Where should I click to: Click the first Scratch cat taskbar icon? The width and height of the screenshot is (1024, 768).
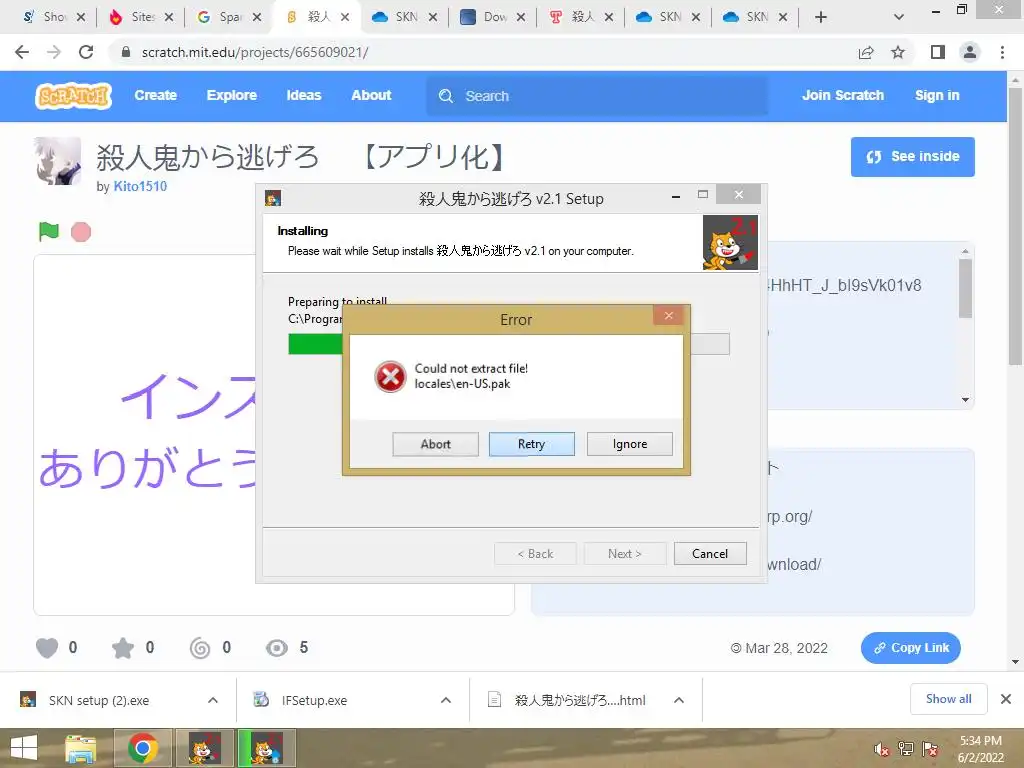[204, 748]
